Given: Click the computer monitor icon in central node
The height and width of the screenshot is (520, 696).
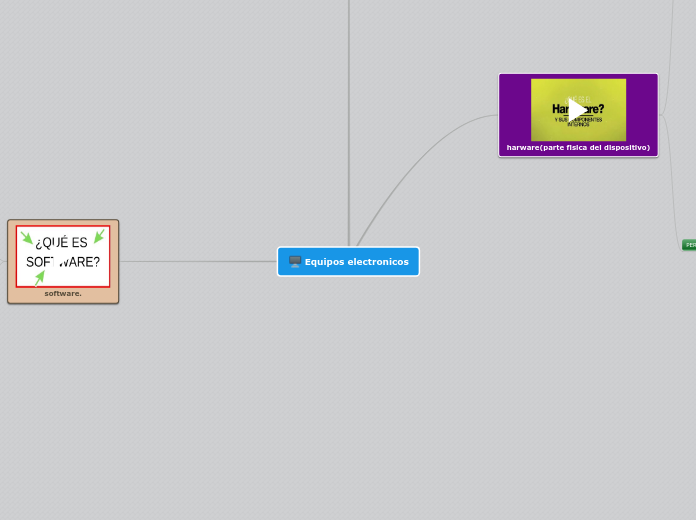Looking at the screenshot, I should click(295, 262).
